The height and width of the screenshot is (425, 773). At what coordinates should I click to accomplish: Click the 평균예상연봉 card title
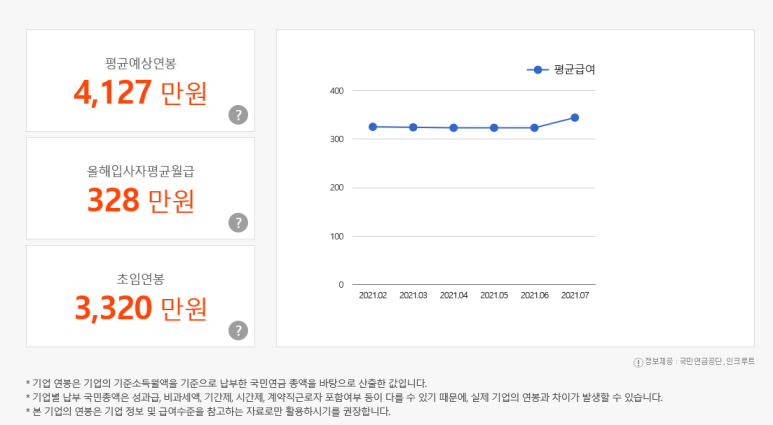pos(140,62)
